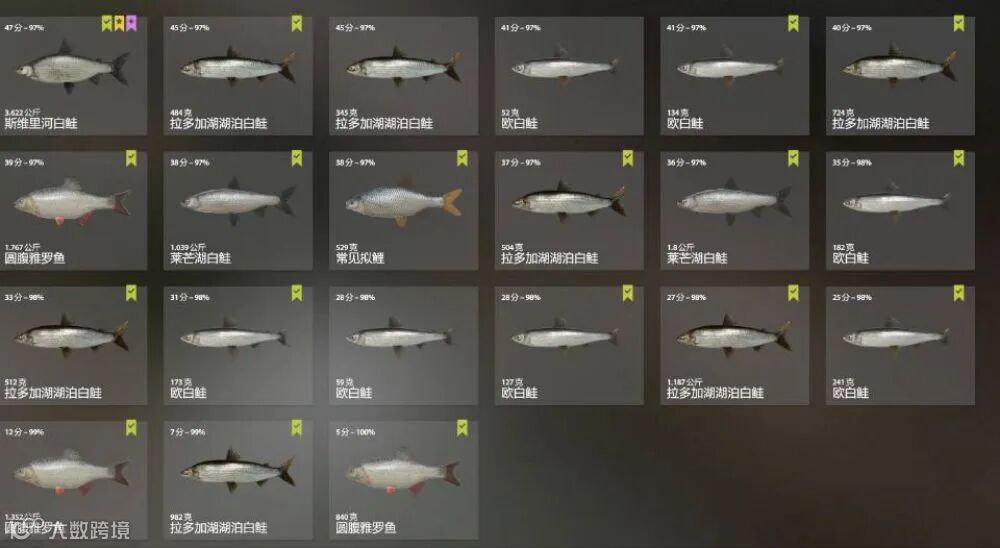Click green check ribbon on 484克 拉多加湖湖泊白鲑
The width and height of the screenshot is (1000, 548).
click(x=297, y=24)
